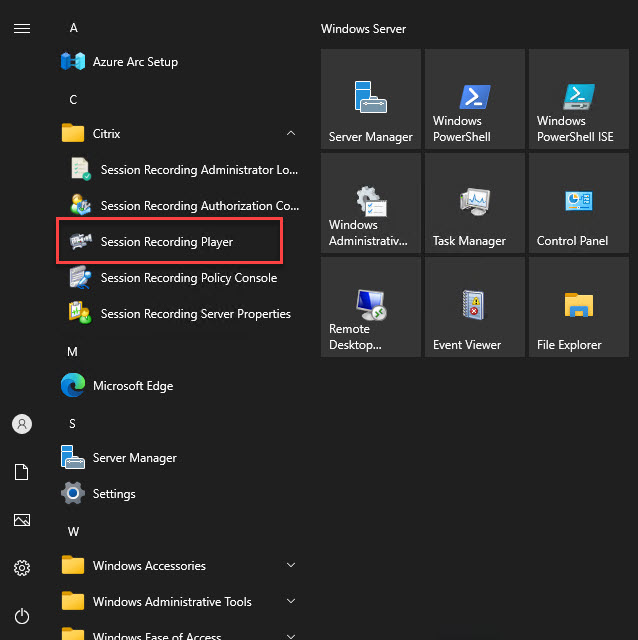Click the Citrix folder icon
The height and width of the screenshot is (640, 638).
[73, 133]
